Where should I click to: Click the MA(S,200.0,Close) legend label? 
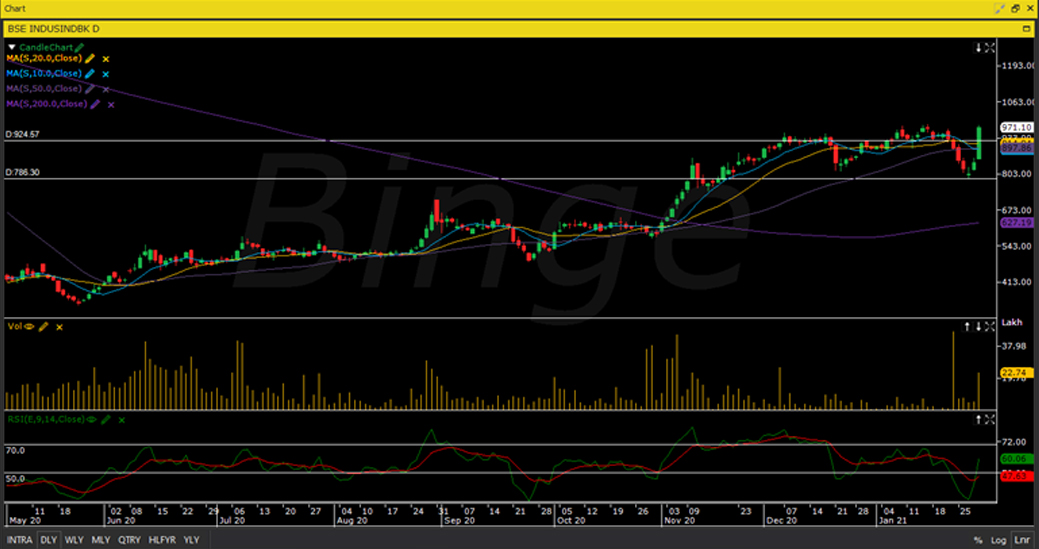coord(46,104)
